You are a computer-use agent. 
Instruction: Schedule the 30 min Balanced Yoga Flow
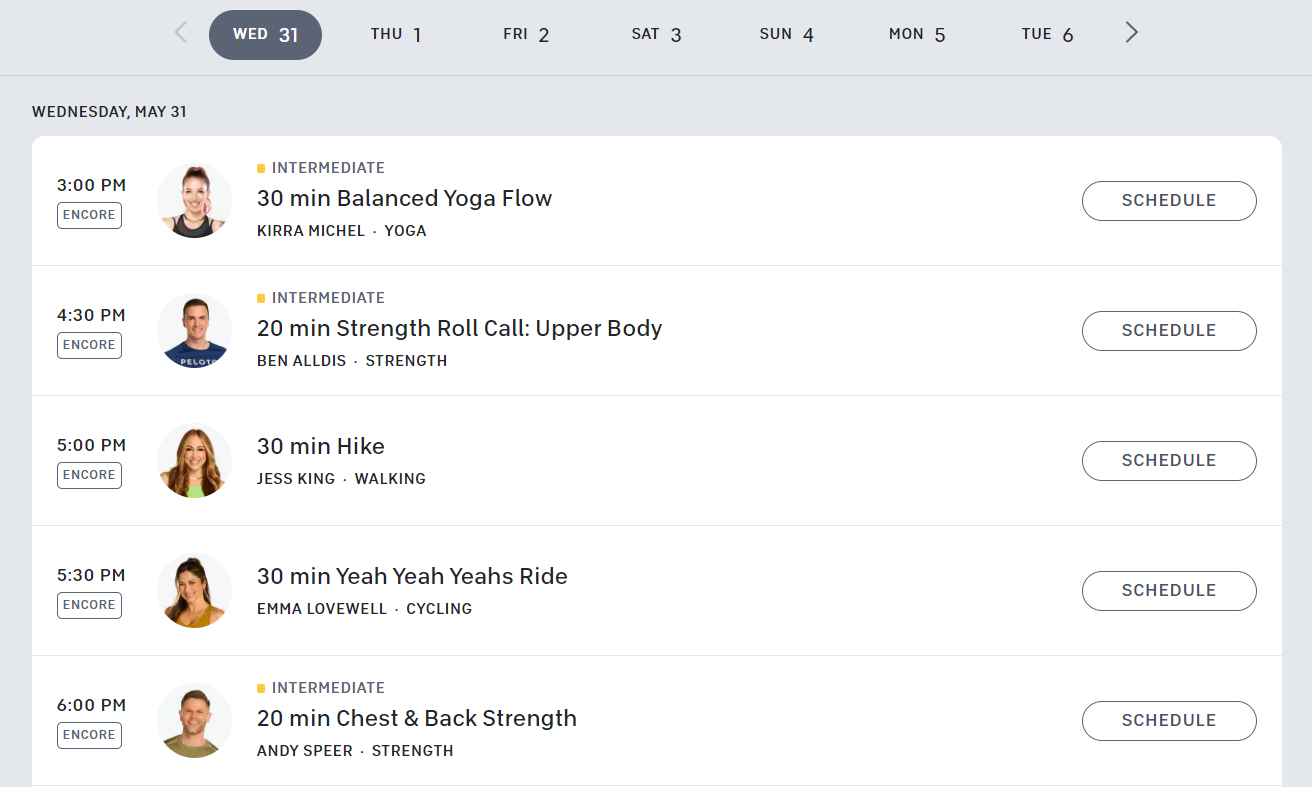[1169, 200]
